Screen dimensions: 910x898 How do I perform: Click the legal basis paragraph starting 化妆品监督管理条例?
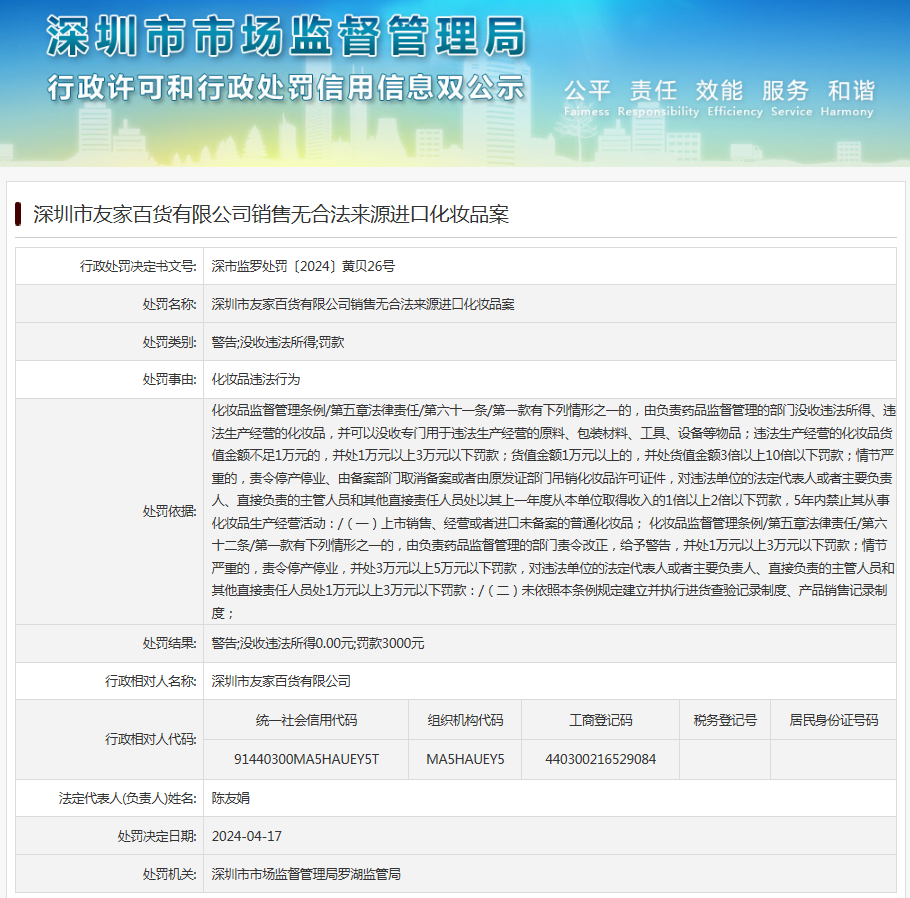(553, 511)
